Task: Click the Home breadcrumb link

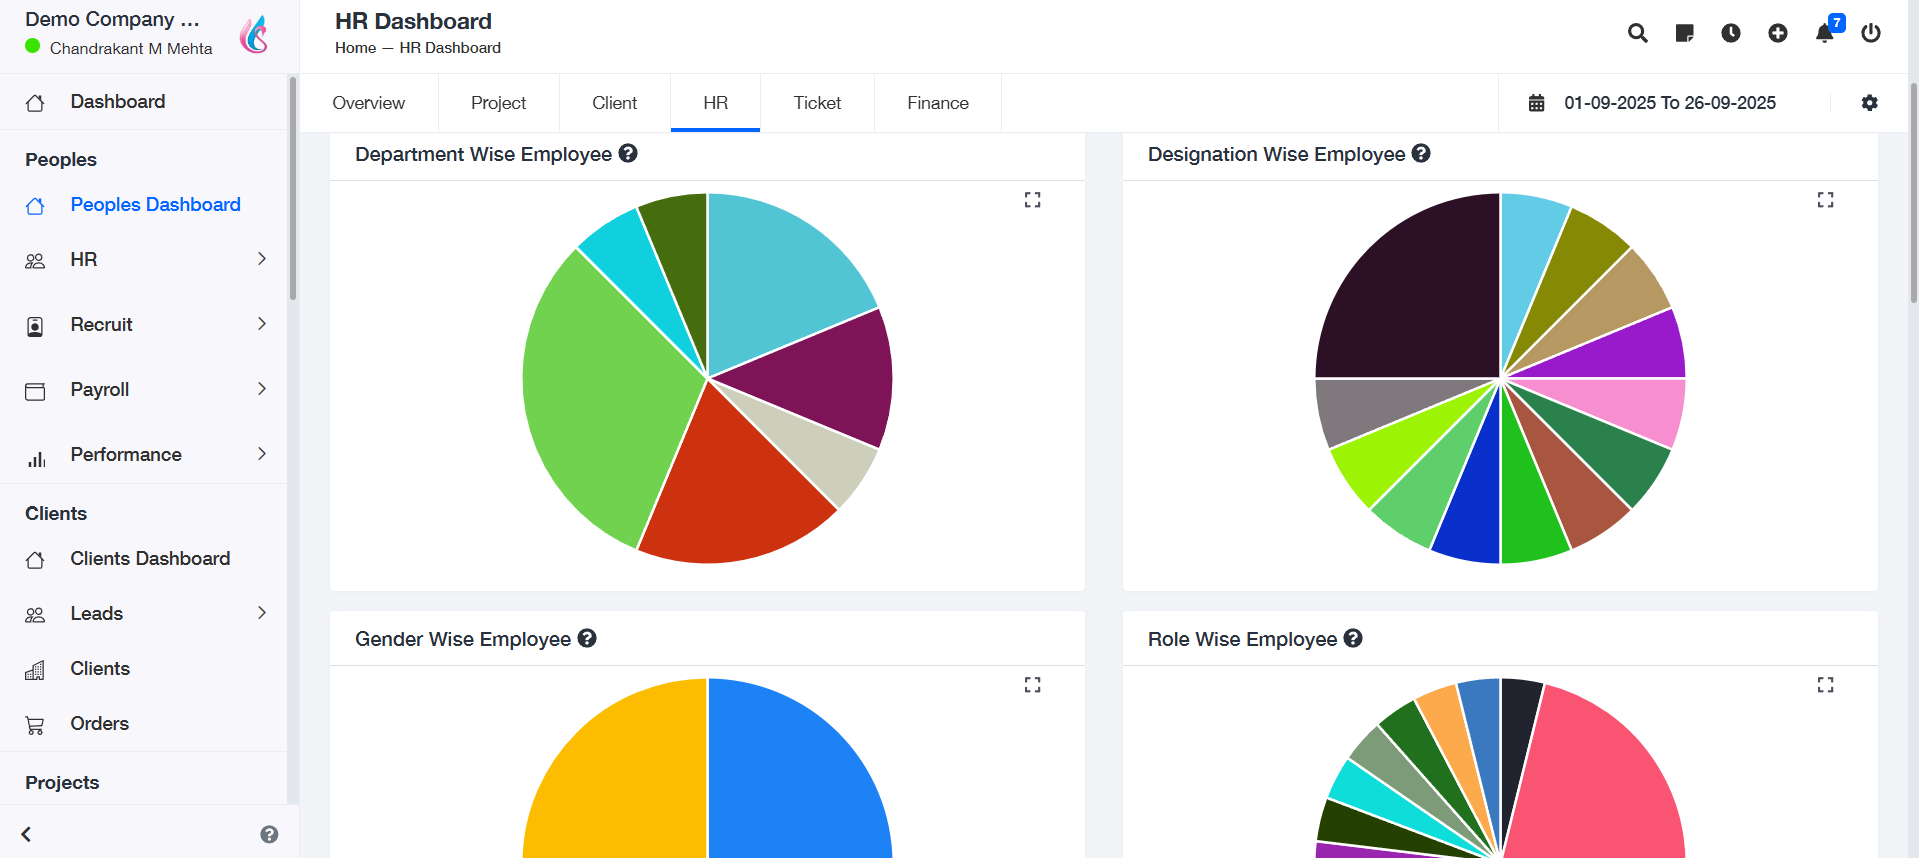Action: pos(355,48)
